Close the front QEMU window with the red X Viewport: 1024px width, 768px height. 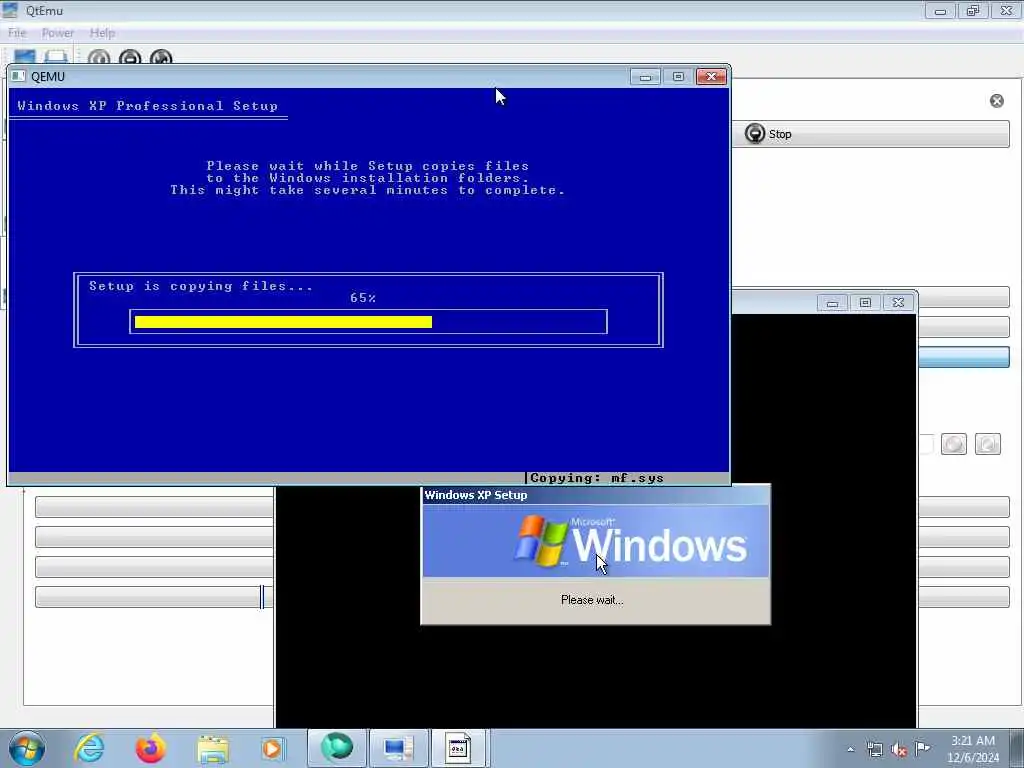tap(711, 77)
